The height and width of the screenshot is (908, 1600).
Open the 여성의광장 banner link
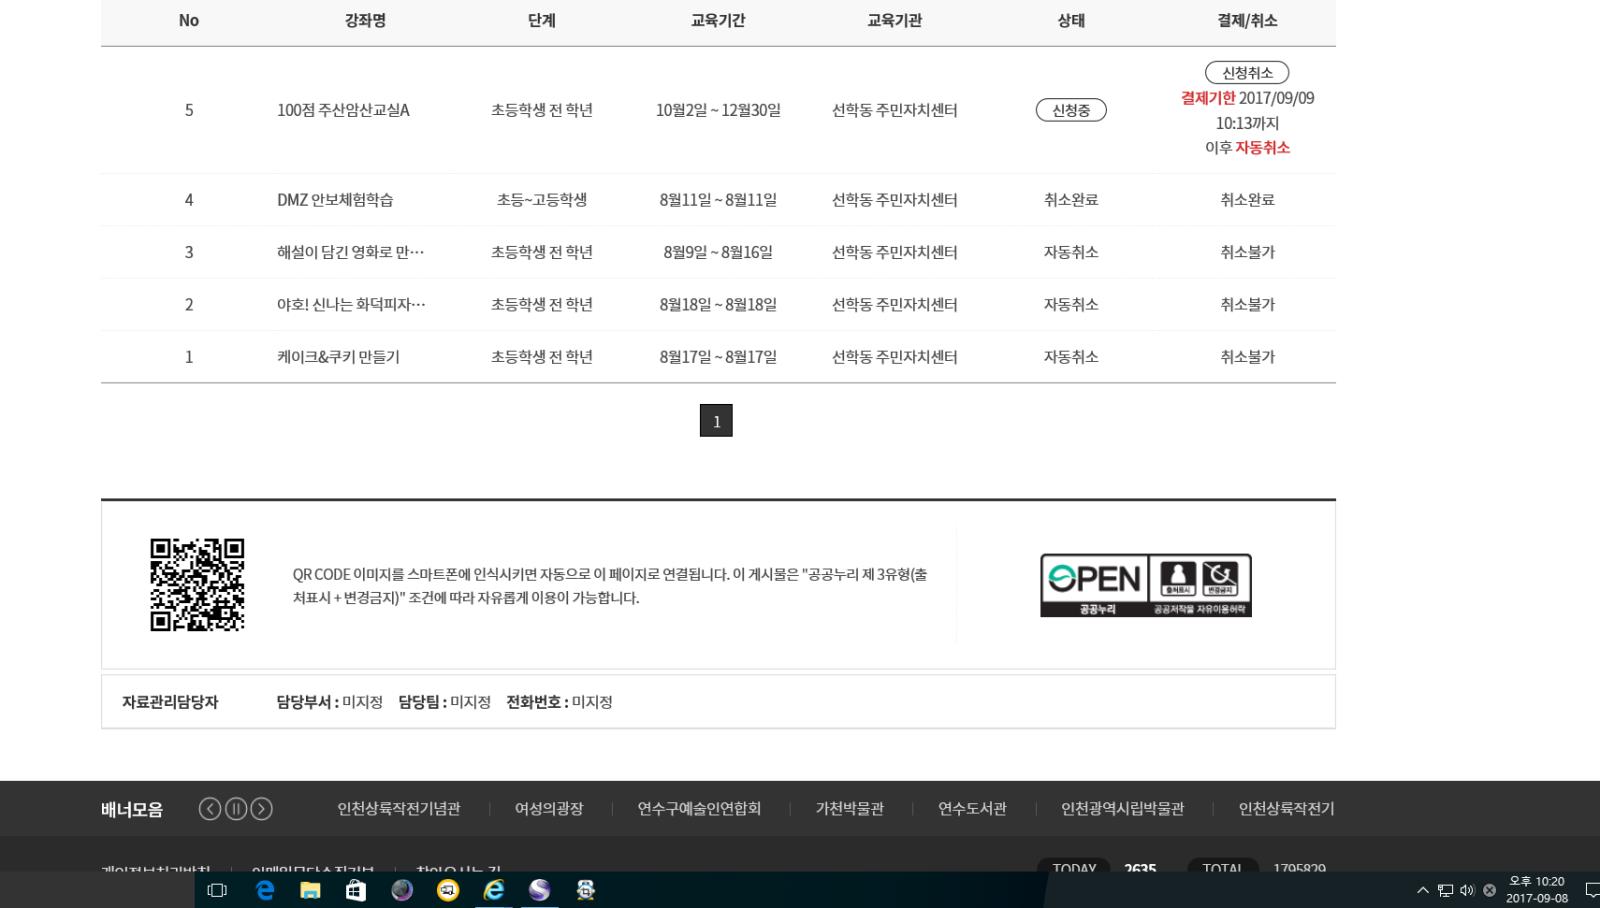click(549, 809)
